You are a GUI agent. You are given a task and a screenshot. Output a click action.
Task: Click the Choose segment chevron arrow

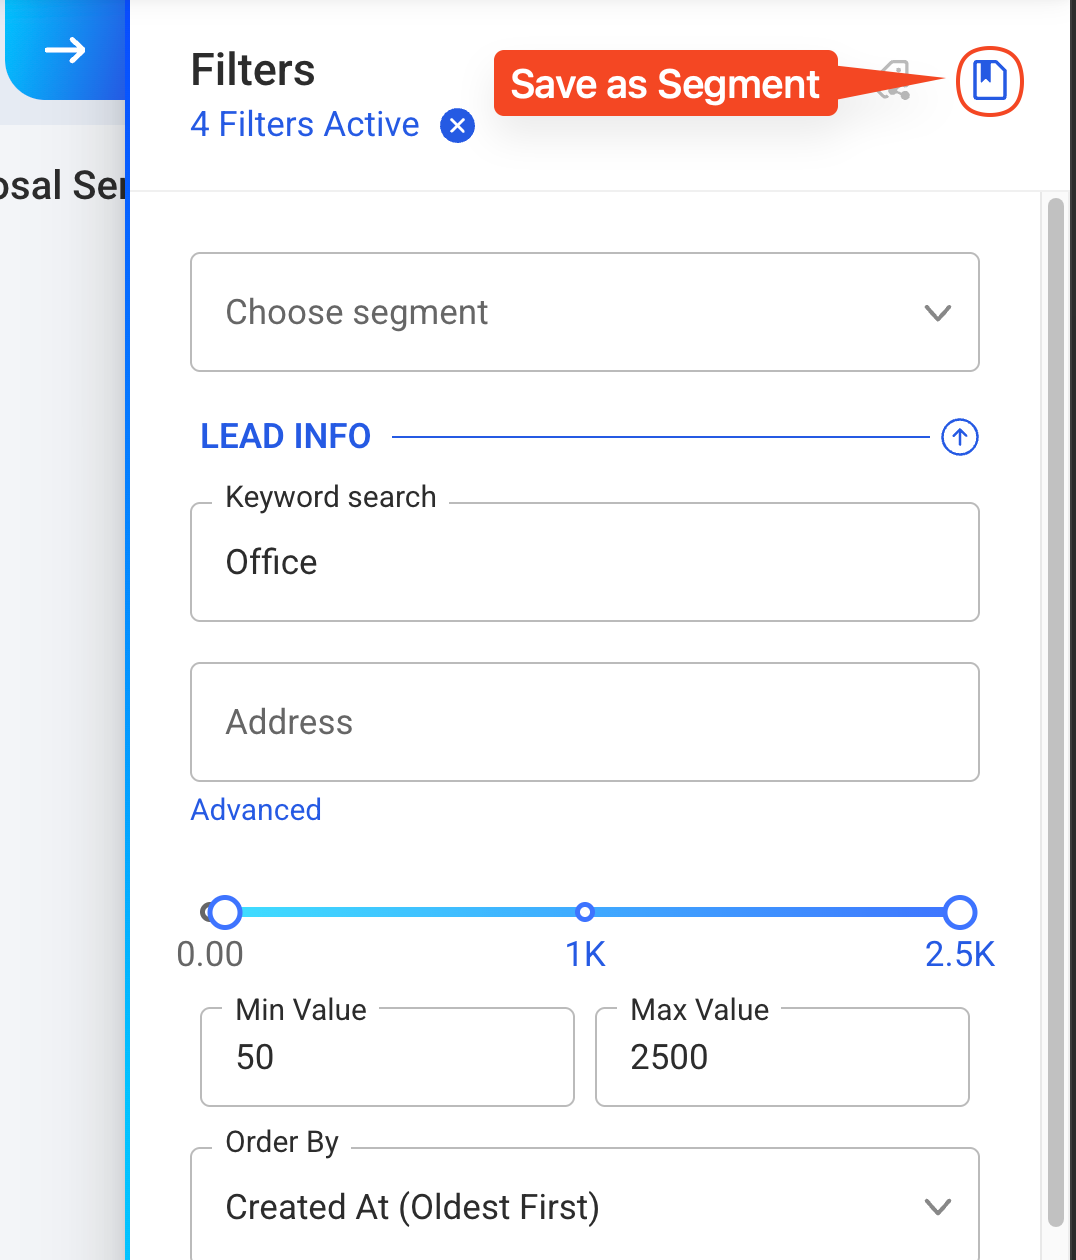pyautogui.click(x=937, y=313)
